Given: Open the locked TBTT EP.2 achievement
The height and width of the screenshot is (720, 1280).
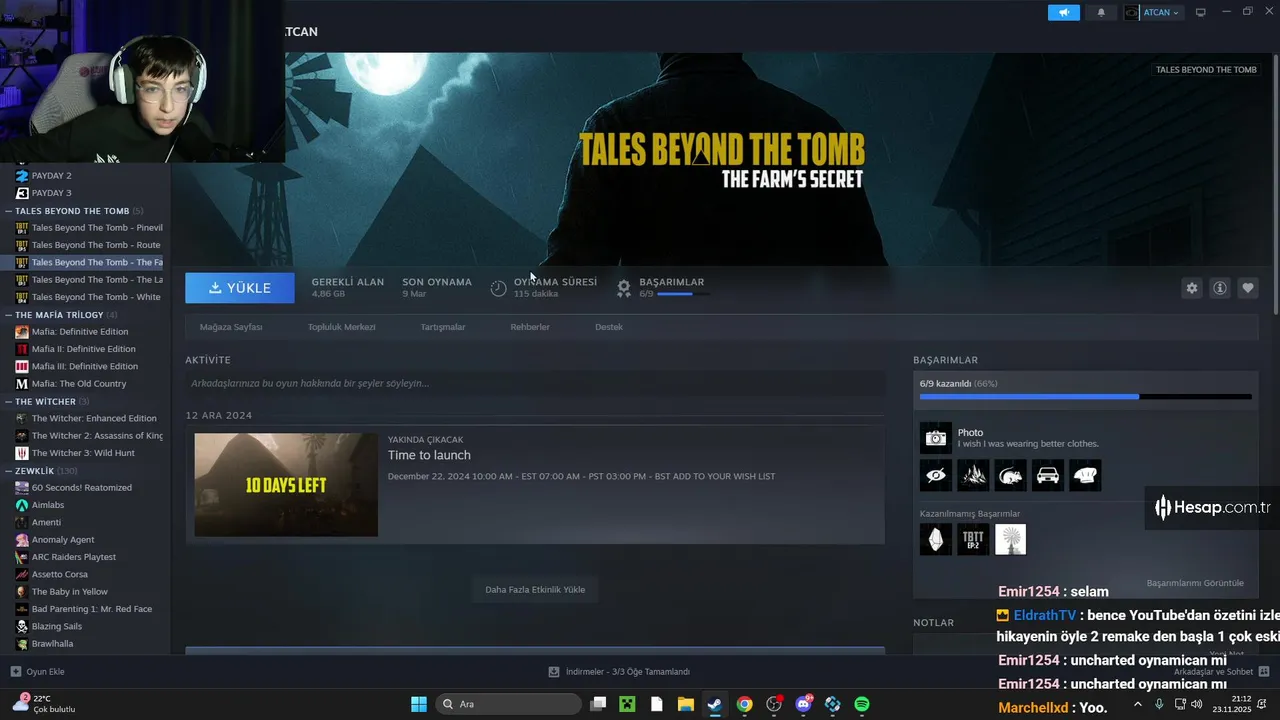Looking at the screenshot, I should coord(973,539).
